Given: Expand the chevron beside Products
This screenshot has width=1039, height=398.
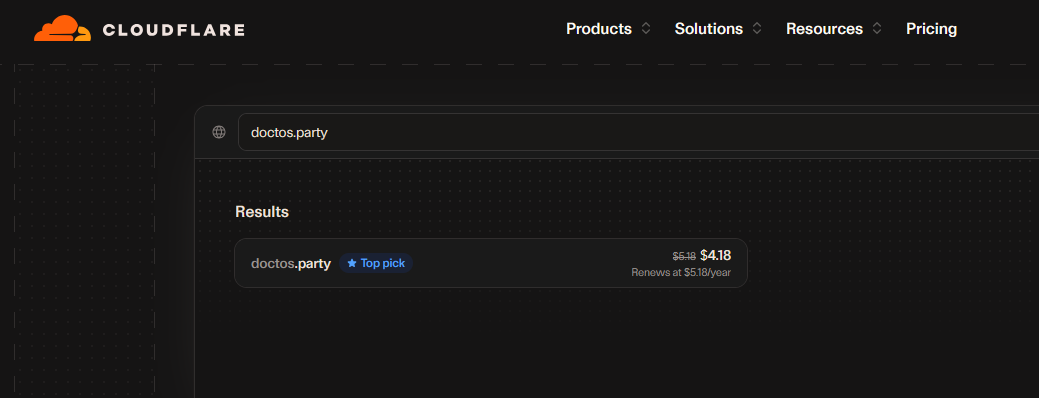Looking at the screenshot, I should click(x=646, y=29).
